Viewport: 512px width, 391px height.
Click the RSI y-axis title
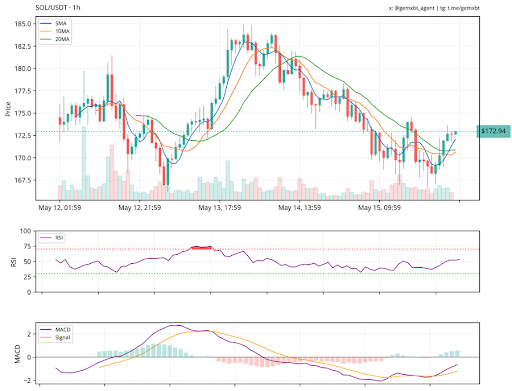coord(14,262)
